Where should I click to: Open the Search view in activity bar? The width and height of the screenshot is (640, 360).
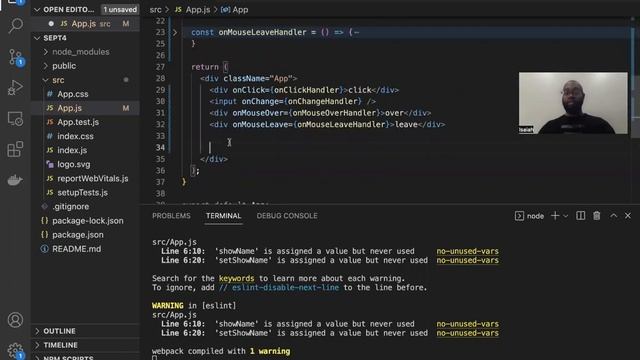tap(16, 26)
